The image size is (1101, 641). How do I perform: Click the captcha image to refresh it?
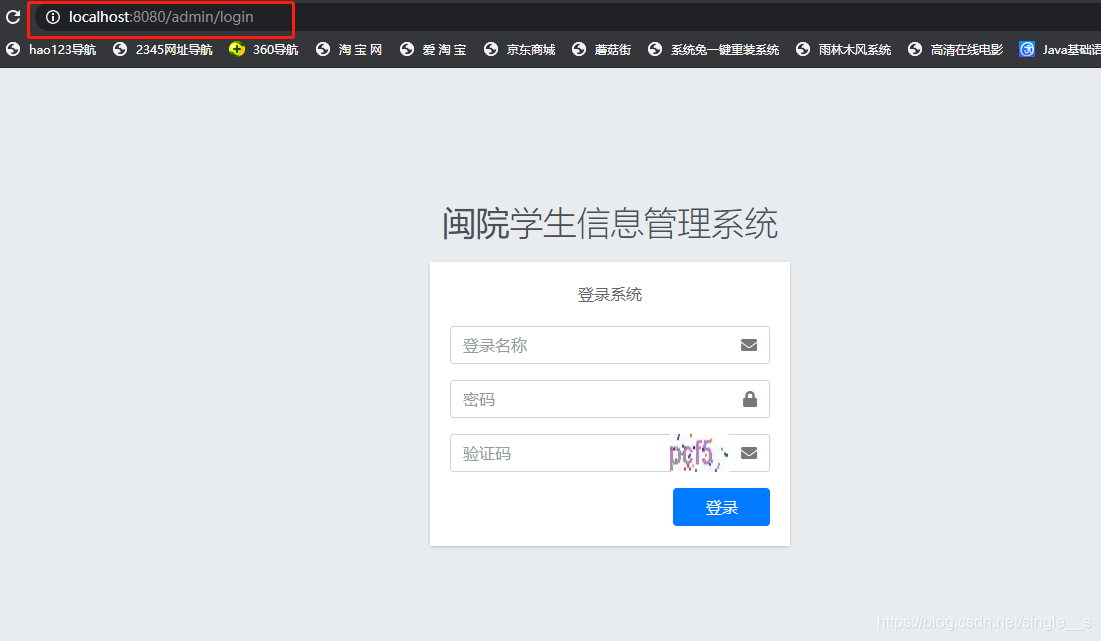697,452
